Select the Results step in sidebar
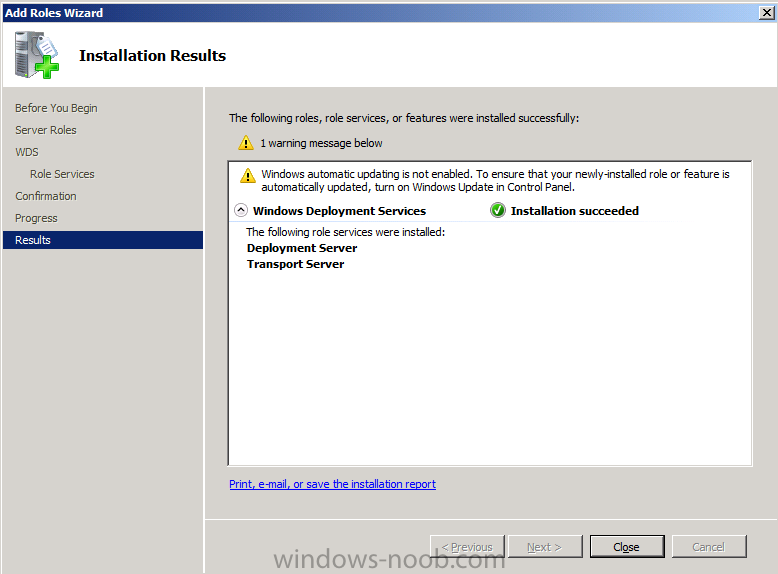Image resolution: width=778 pixels, height=574 pixels. coord(103,240)
